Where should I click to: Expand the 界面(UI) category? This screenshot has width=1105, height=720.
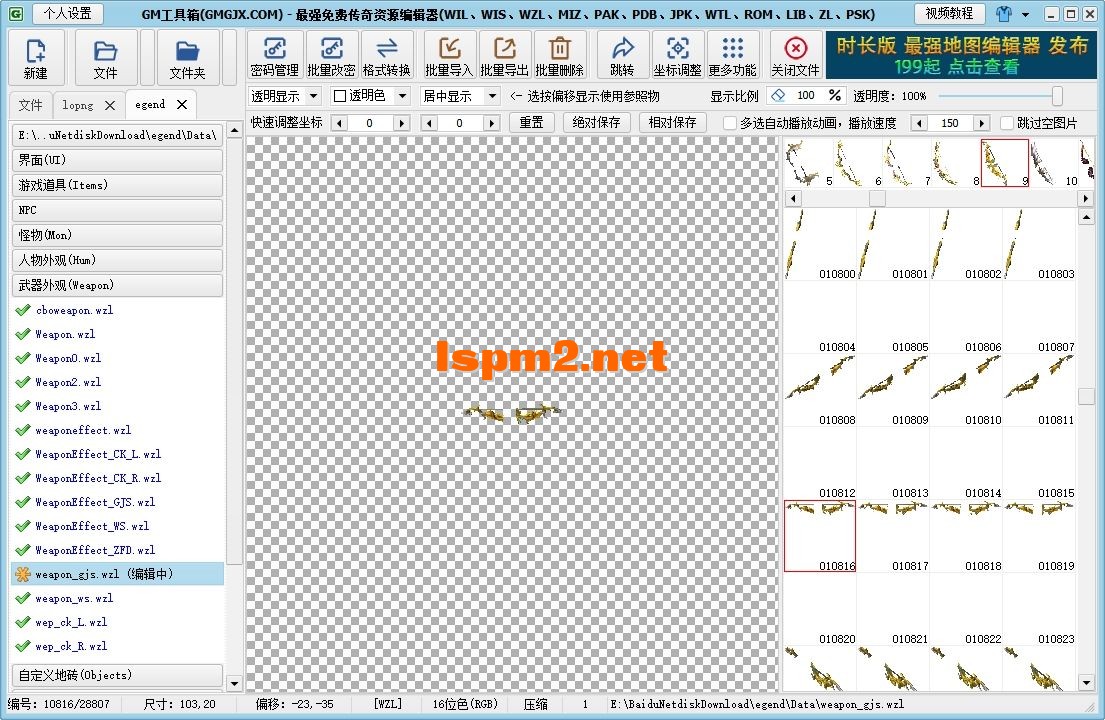point(117,160)
